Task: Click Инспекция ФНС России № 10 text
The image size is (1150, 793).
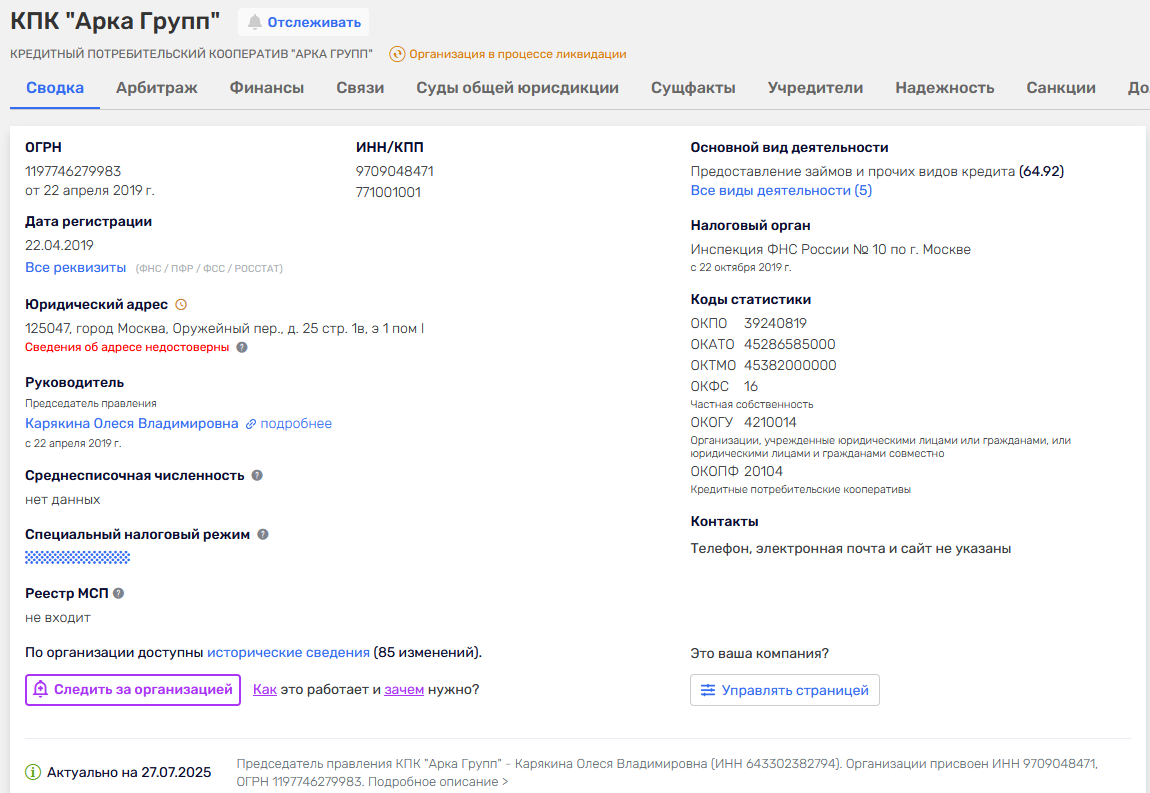Action: 830,249
